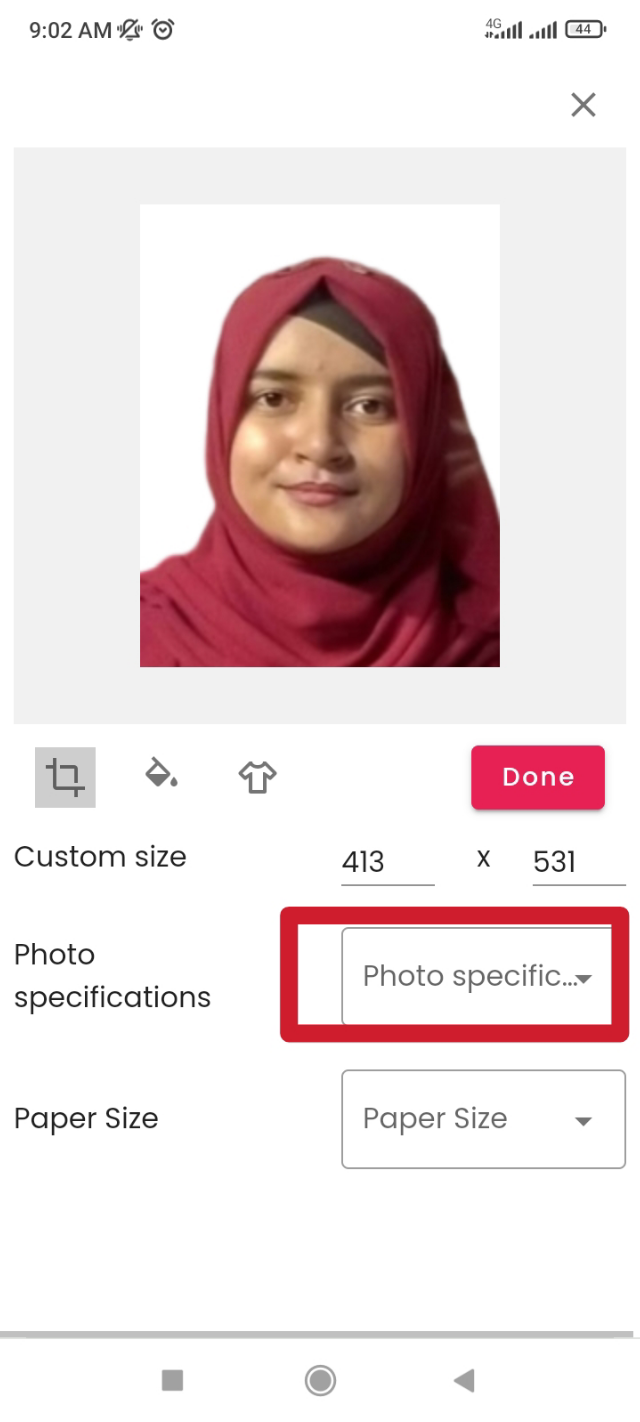Viewport: 640px width, 1422px height.
Task: Tap the Paper Size label text
Action: pos(86,1119)
